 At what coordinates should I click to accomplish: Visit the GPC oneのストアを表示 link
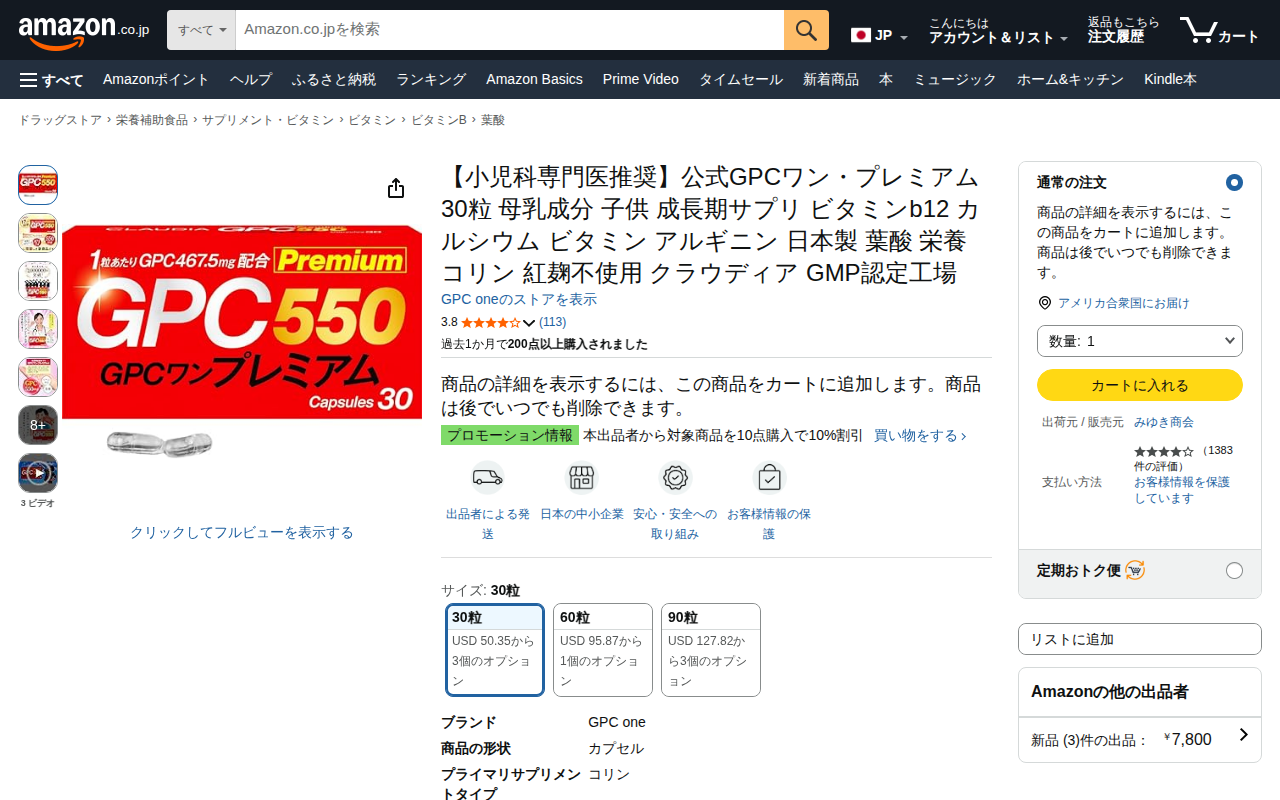(x=519, y=300)
